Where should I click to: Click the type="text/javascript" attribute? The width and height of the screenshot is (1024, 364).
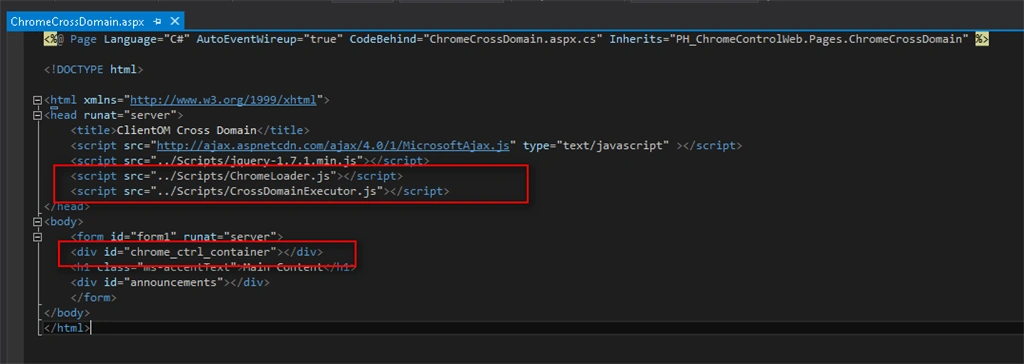coord(596,145)
